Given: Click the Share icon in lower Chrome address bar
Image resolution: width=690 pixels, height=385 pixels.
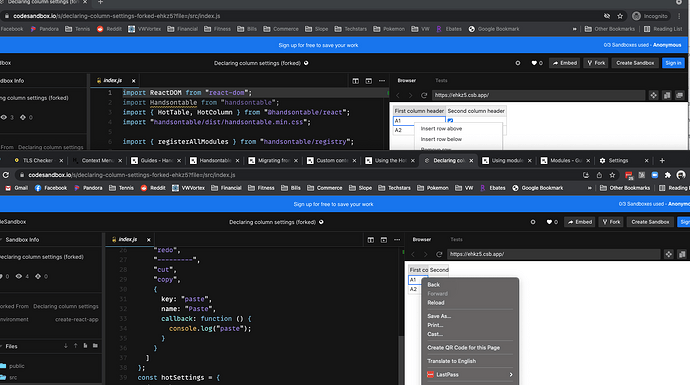Looking at the screenshot, I should [599, 175].
